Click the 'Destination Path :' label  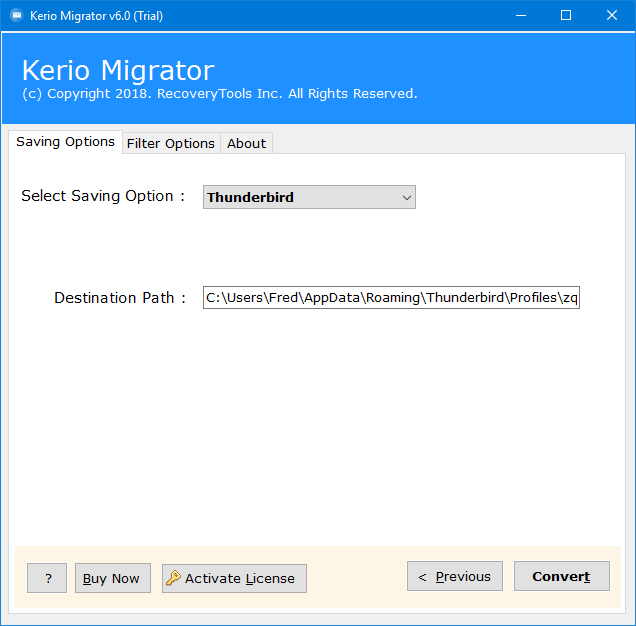[120, 298]
